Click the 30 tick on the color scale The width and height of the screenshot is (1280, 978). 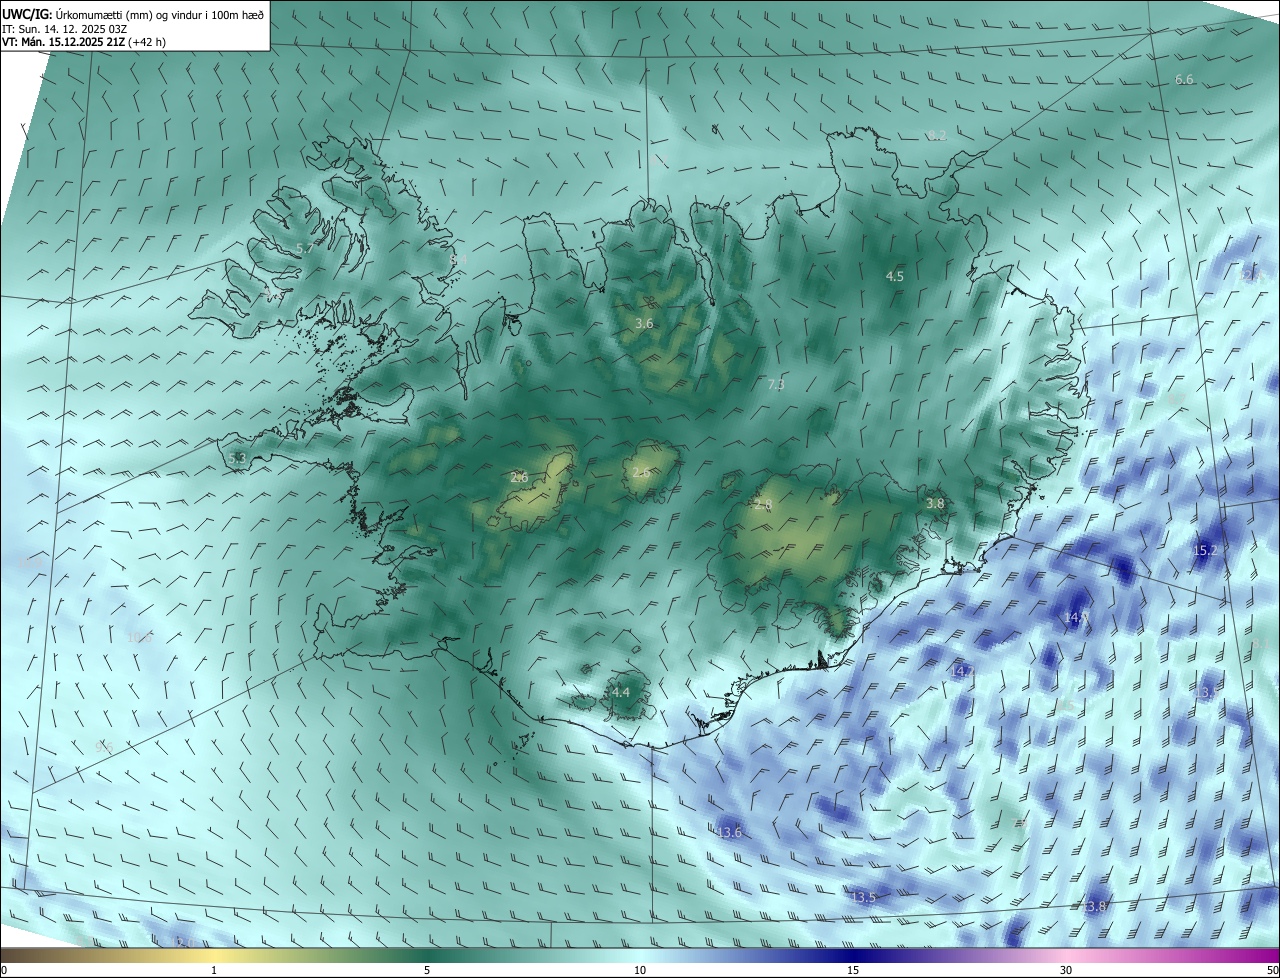pos(1066,970)
